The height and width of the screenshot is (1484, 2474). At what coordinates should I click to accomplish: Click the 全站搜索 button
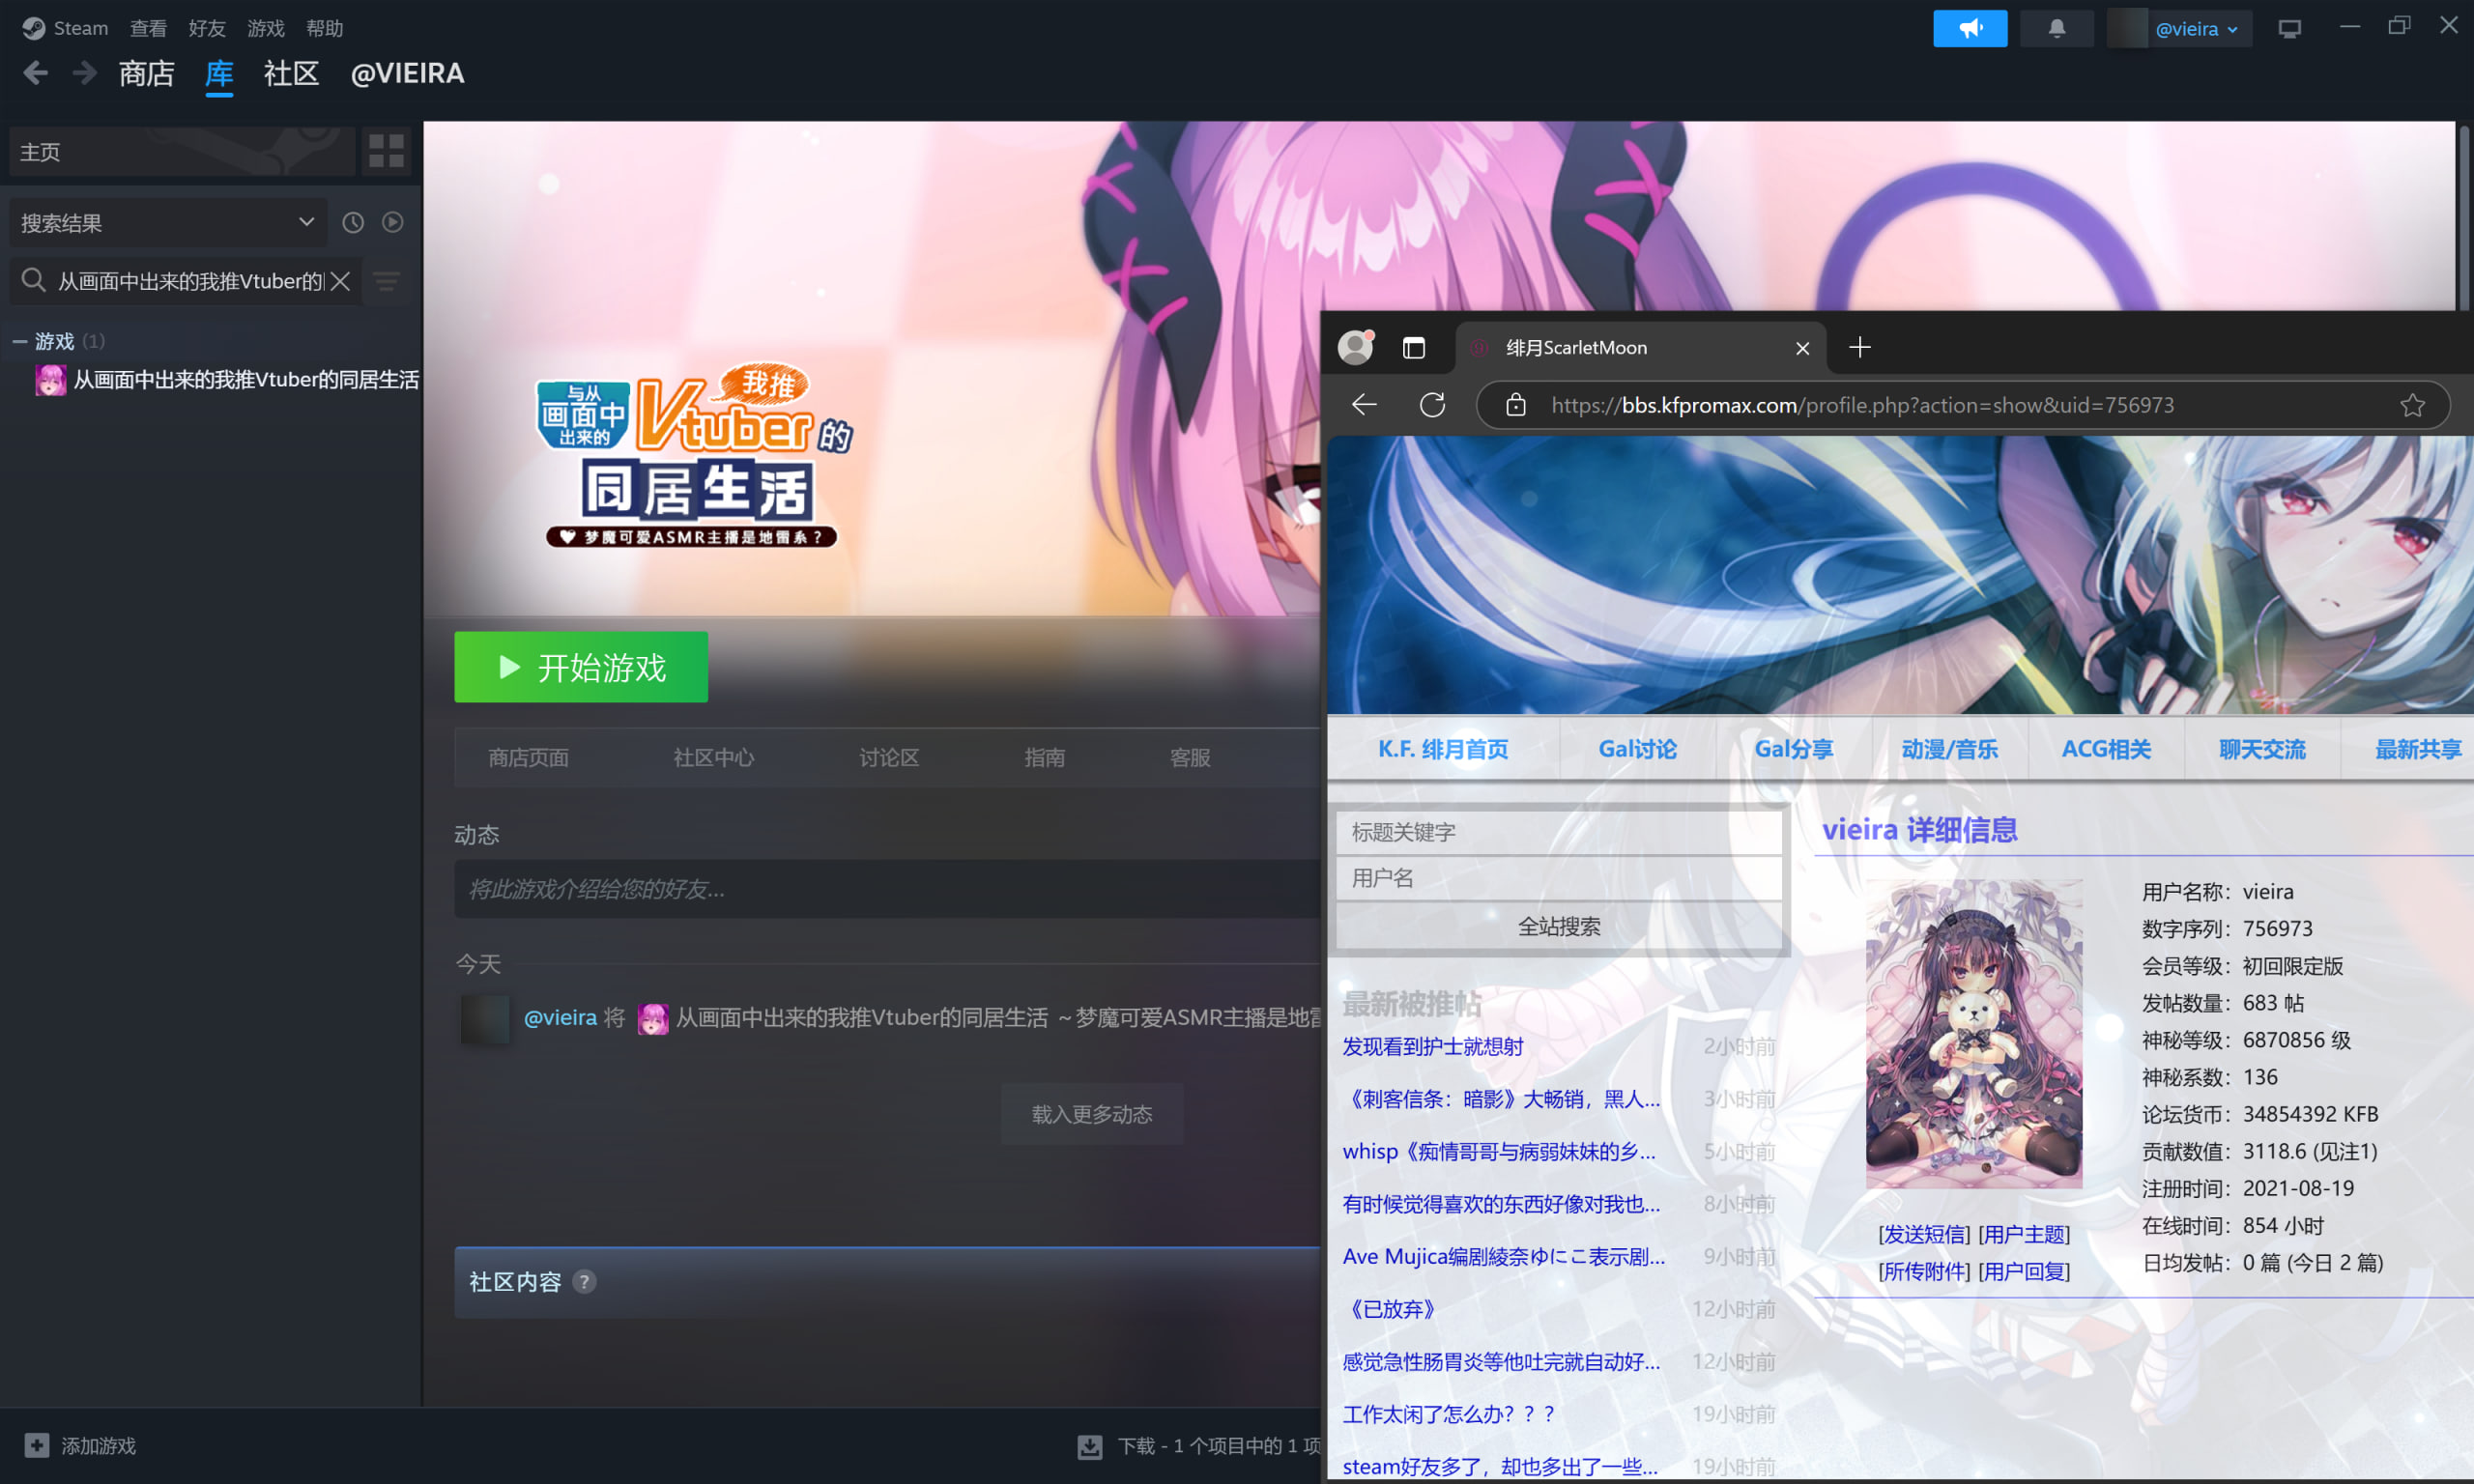(x=1558, y=926)
